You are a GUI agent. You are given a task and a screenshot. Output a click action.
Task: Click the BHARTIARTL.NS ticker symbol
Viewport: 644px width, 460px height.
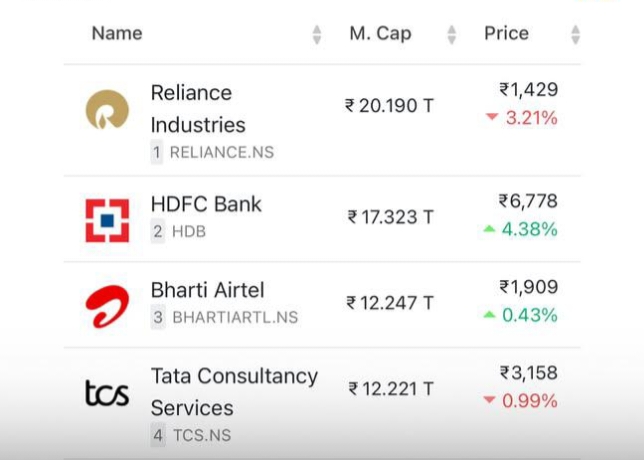[x=235, y=318]
